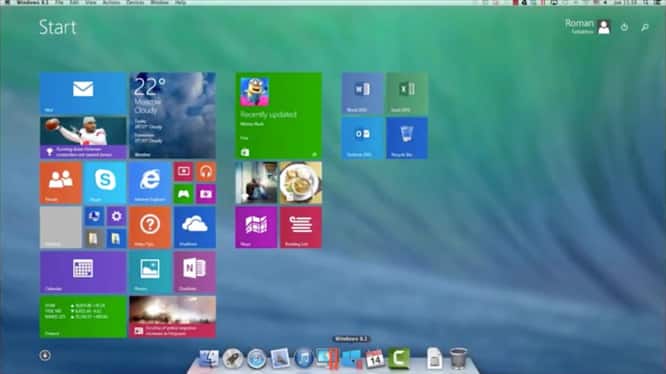Open the small red Video tile
Image resolution: width=666 pixels, height=374 pixels.
pos(184,172)
